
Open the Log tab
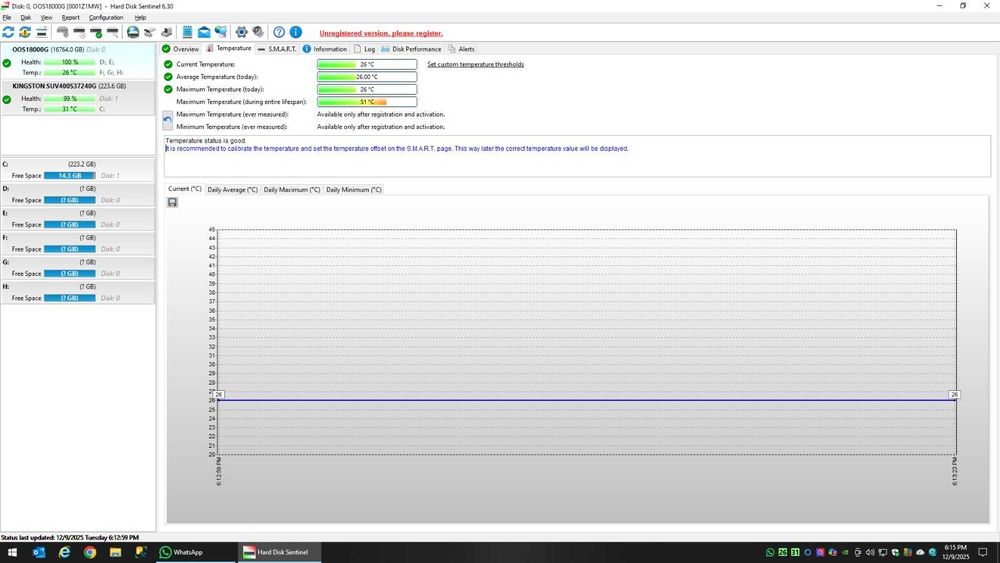(364, 49)
